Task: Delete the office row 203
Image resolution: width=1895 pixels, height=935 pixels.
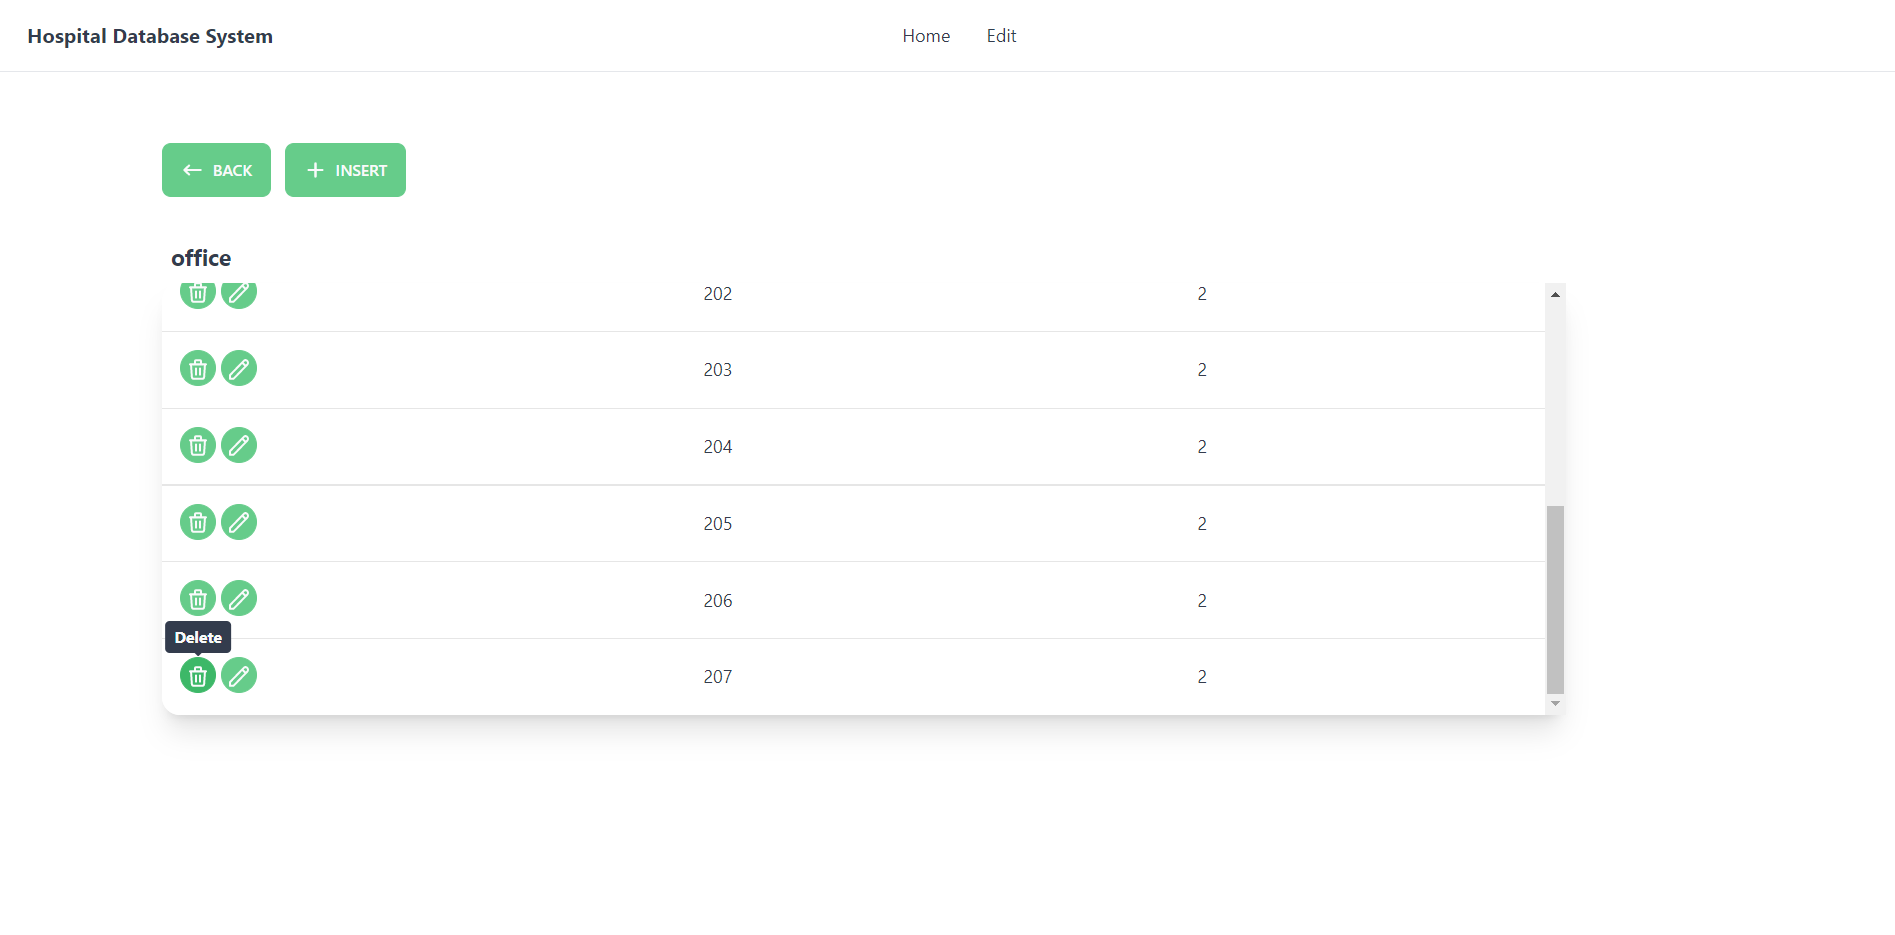Action: [198, 369]
